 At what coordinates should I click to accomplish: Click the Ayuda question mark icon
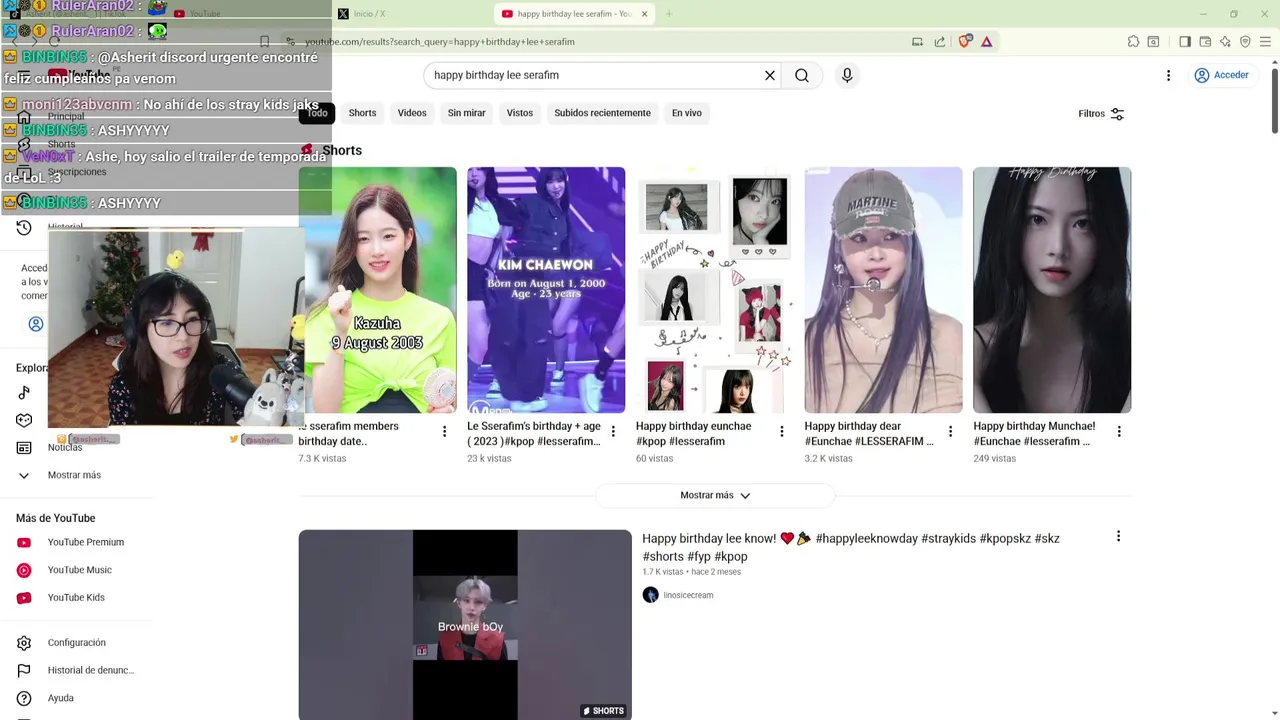click(24, 698)
